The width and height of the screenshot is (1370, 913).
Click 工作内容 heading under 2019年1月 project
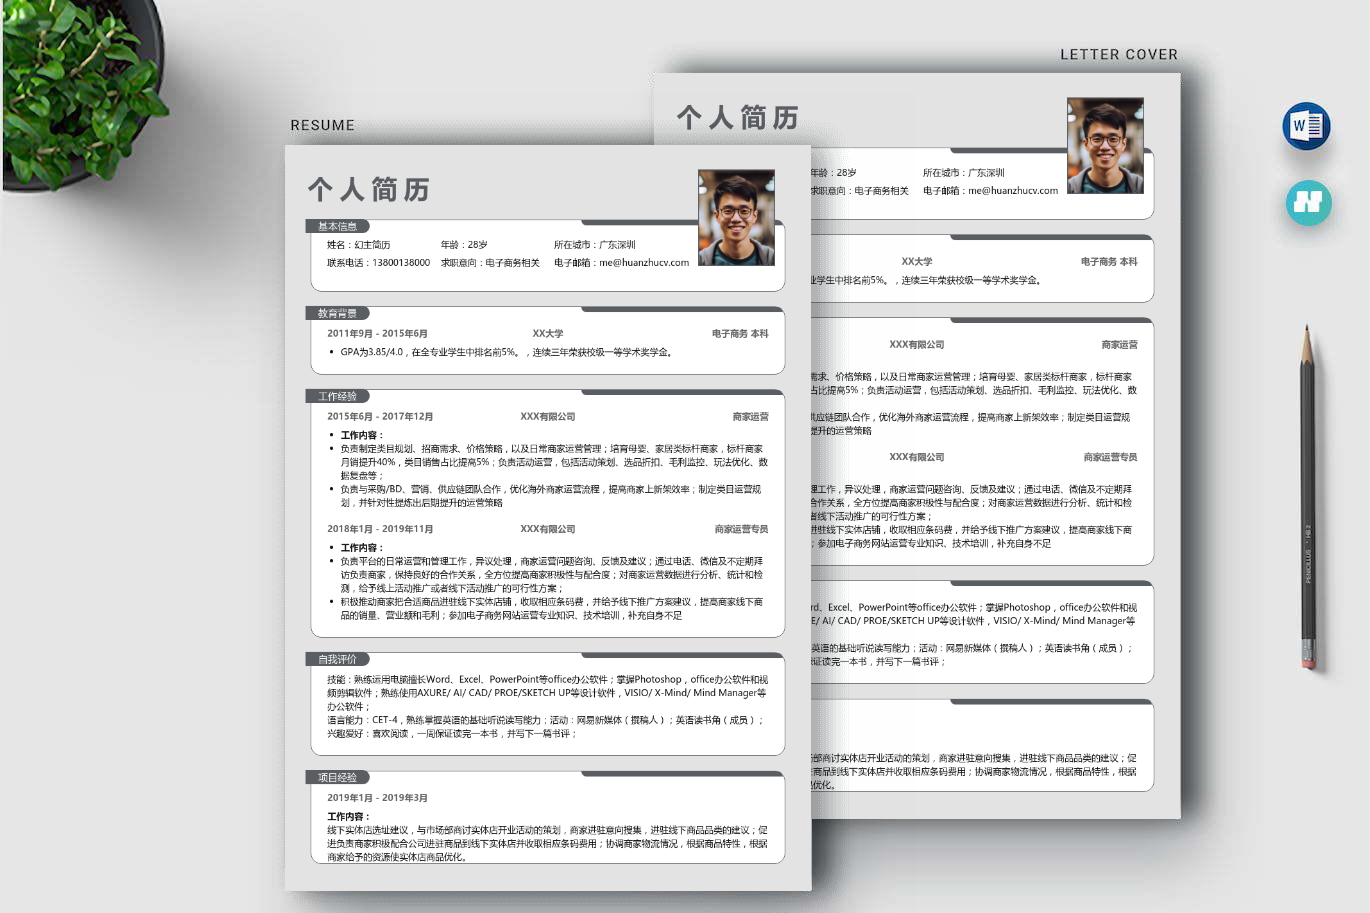click(x=347, y=817)
